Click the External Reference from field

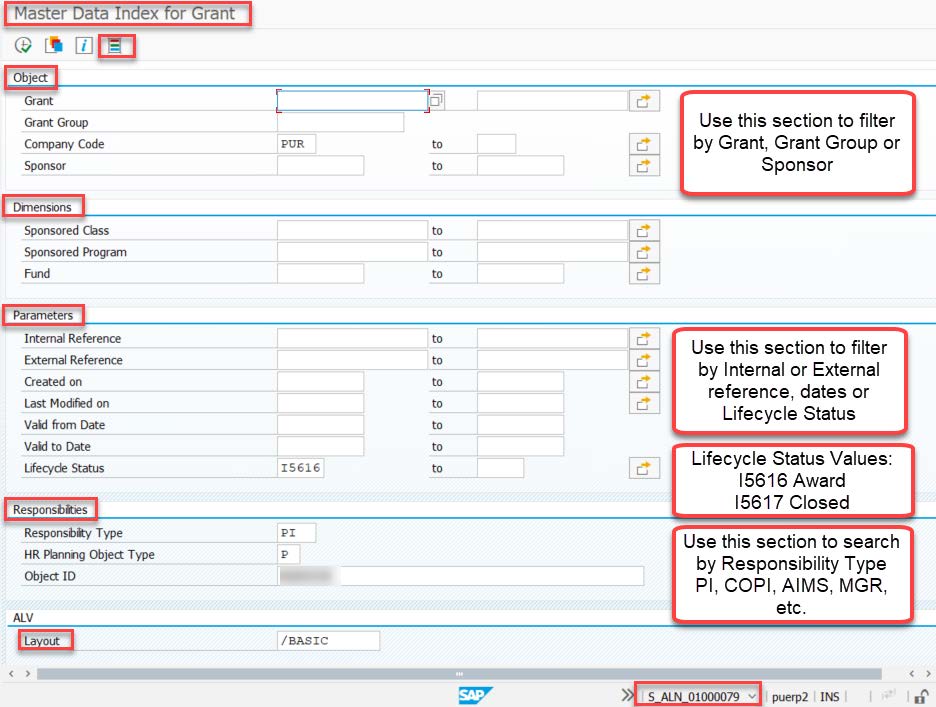click(x=352, y=360)
